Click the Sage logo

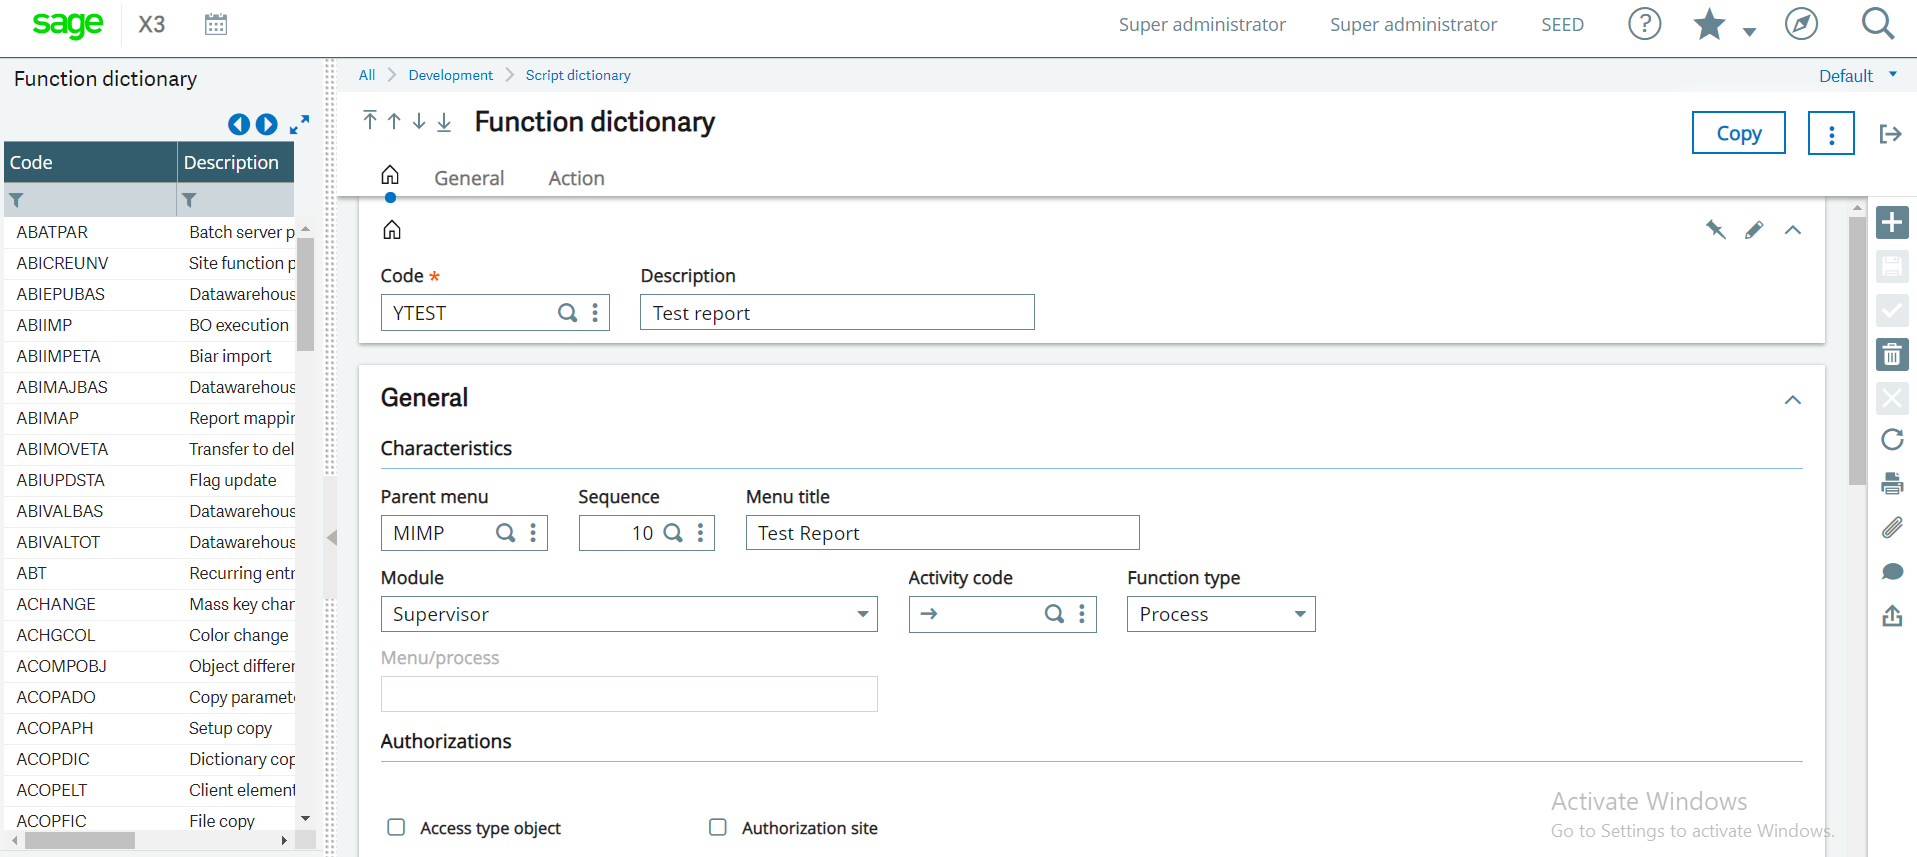point(67,24)
